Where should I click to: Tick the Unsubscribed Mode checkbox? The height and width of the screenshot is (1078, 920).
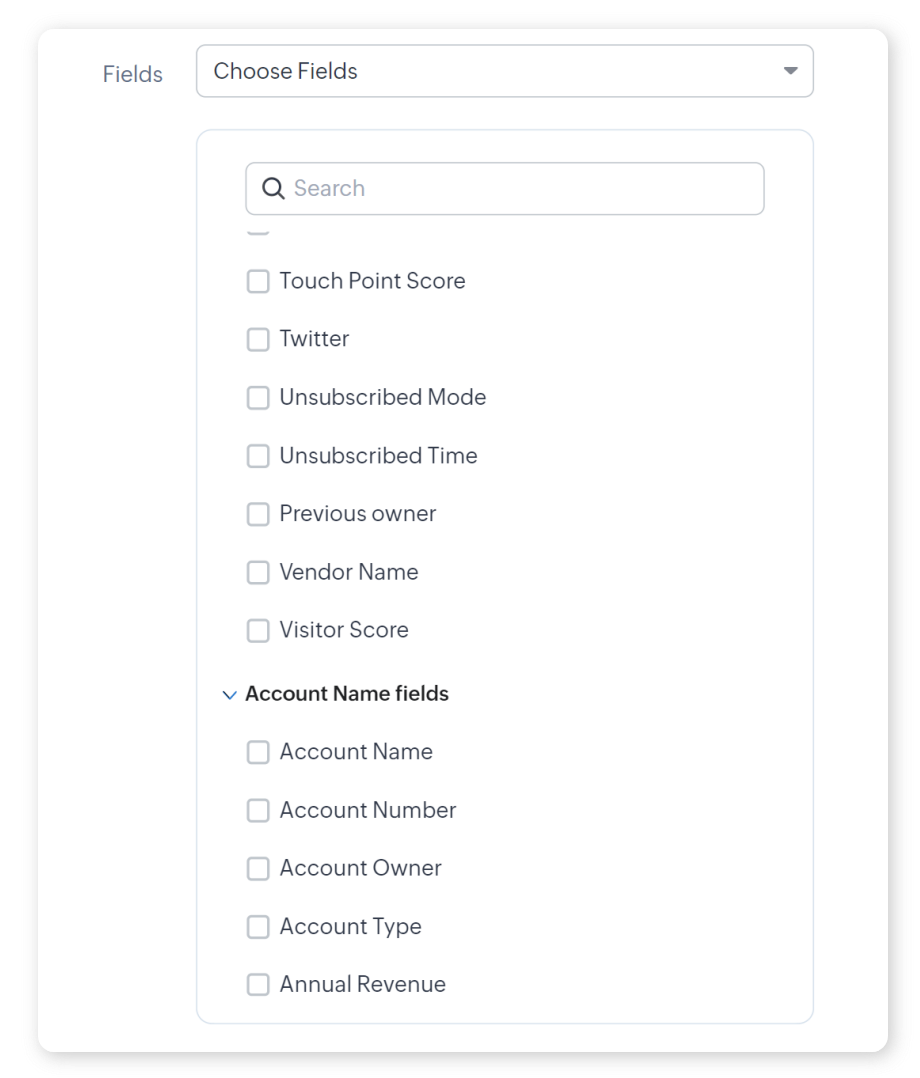coord(258,397)
